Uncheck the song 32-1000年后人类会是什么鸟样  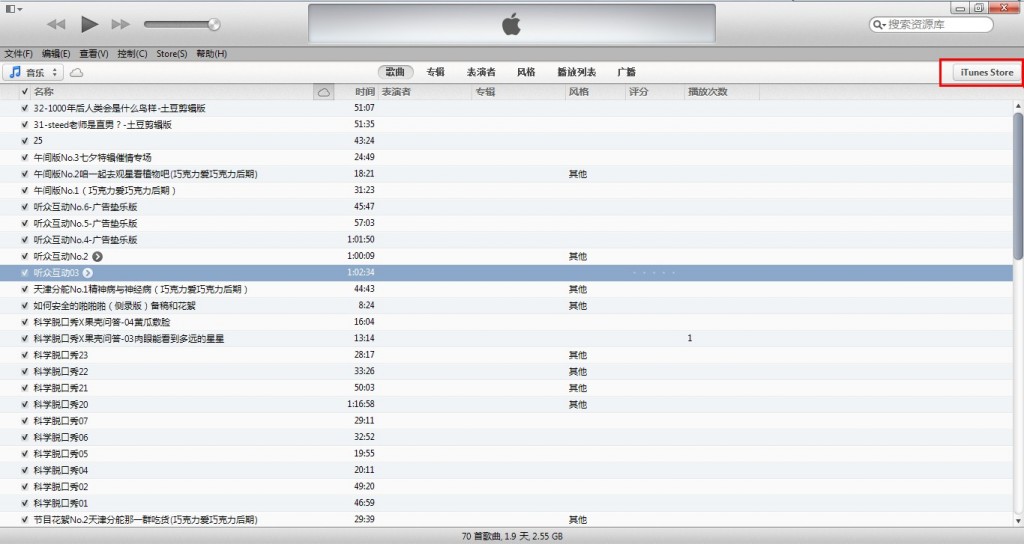[x=25, y=108]
